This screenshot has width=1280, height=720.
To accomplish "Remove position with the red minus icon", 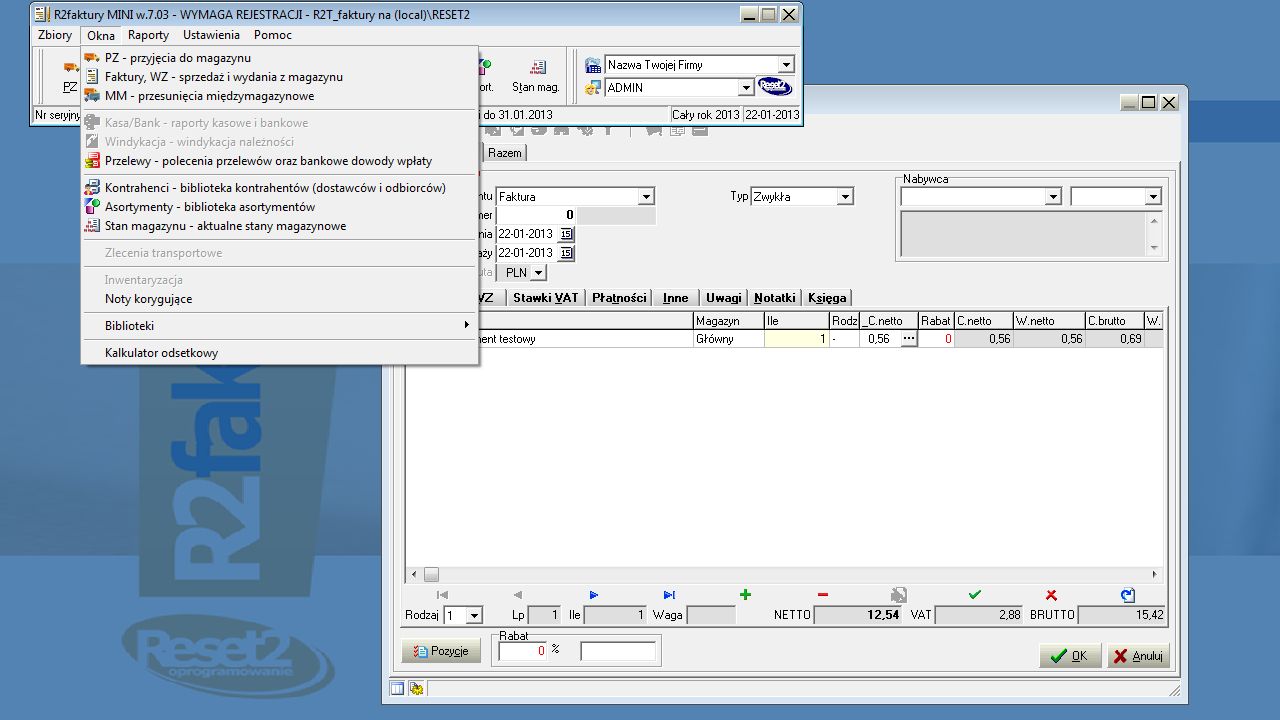I will tap(822, 595).
